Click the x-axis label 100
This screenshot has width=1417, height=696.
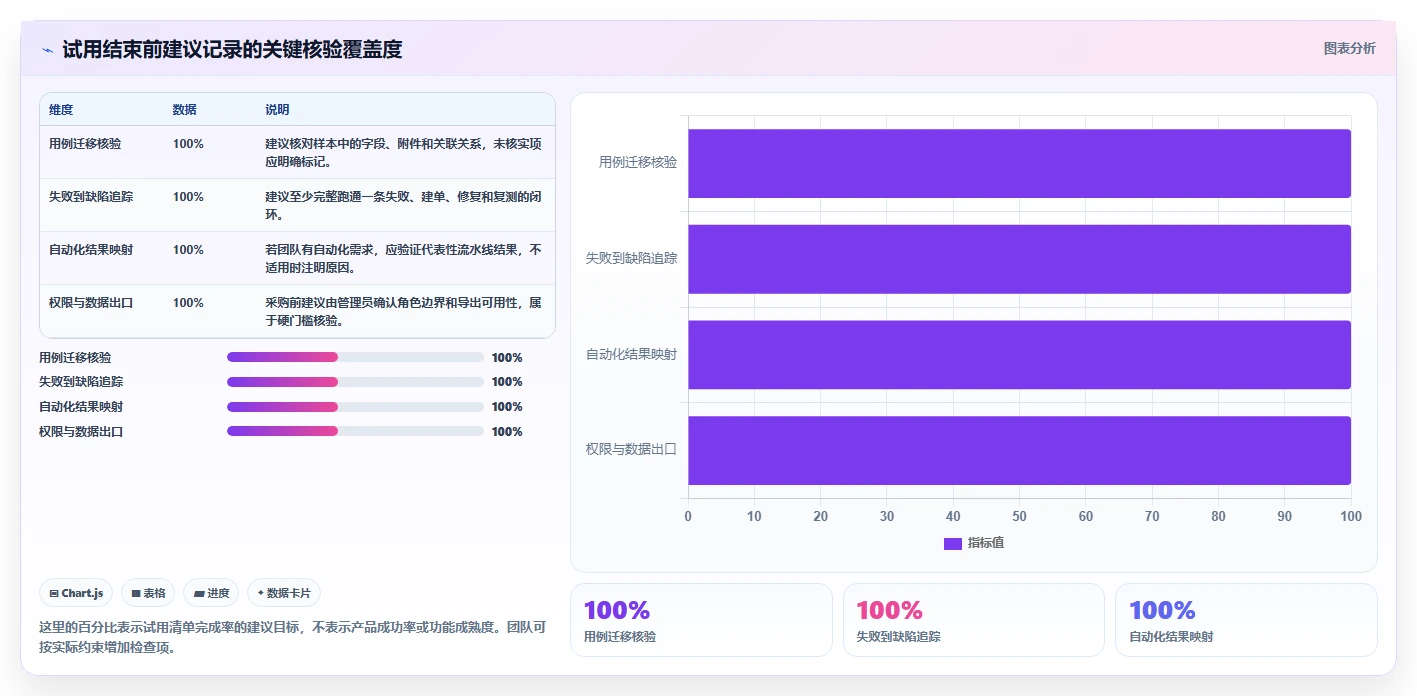1351,517
